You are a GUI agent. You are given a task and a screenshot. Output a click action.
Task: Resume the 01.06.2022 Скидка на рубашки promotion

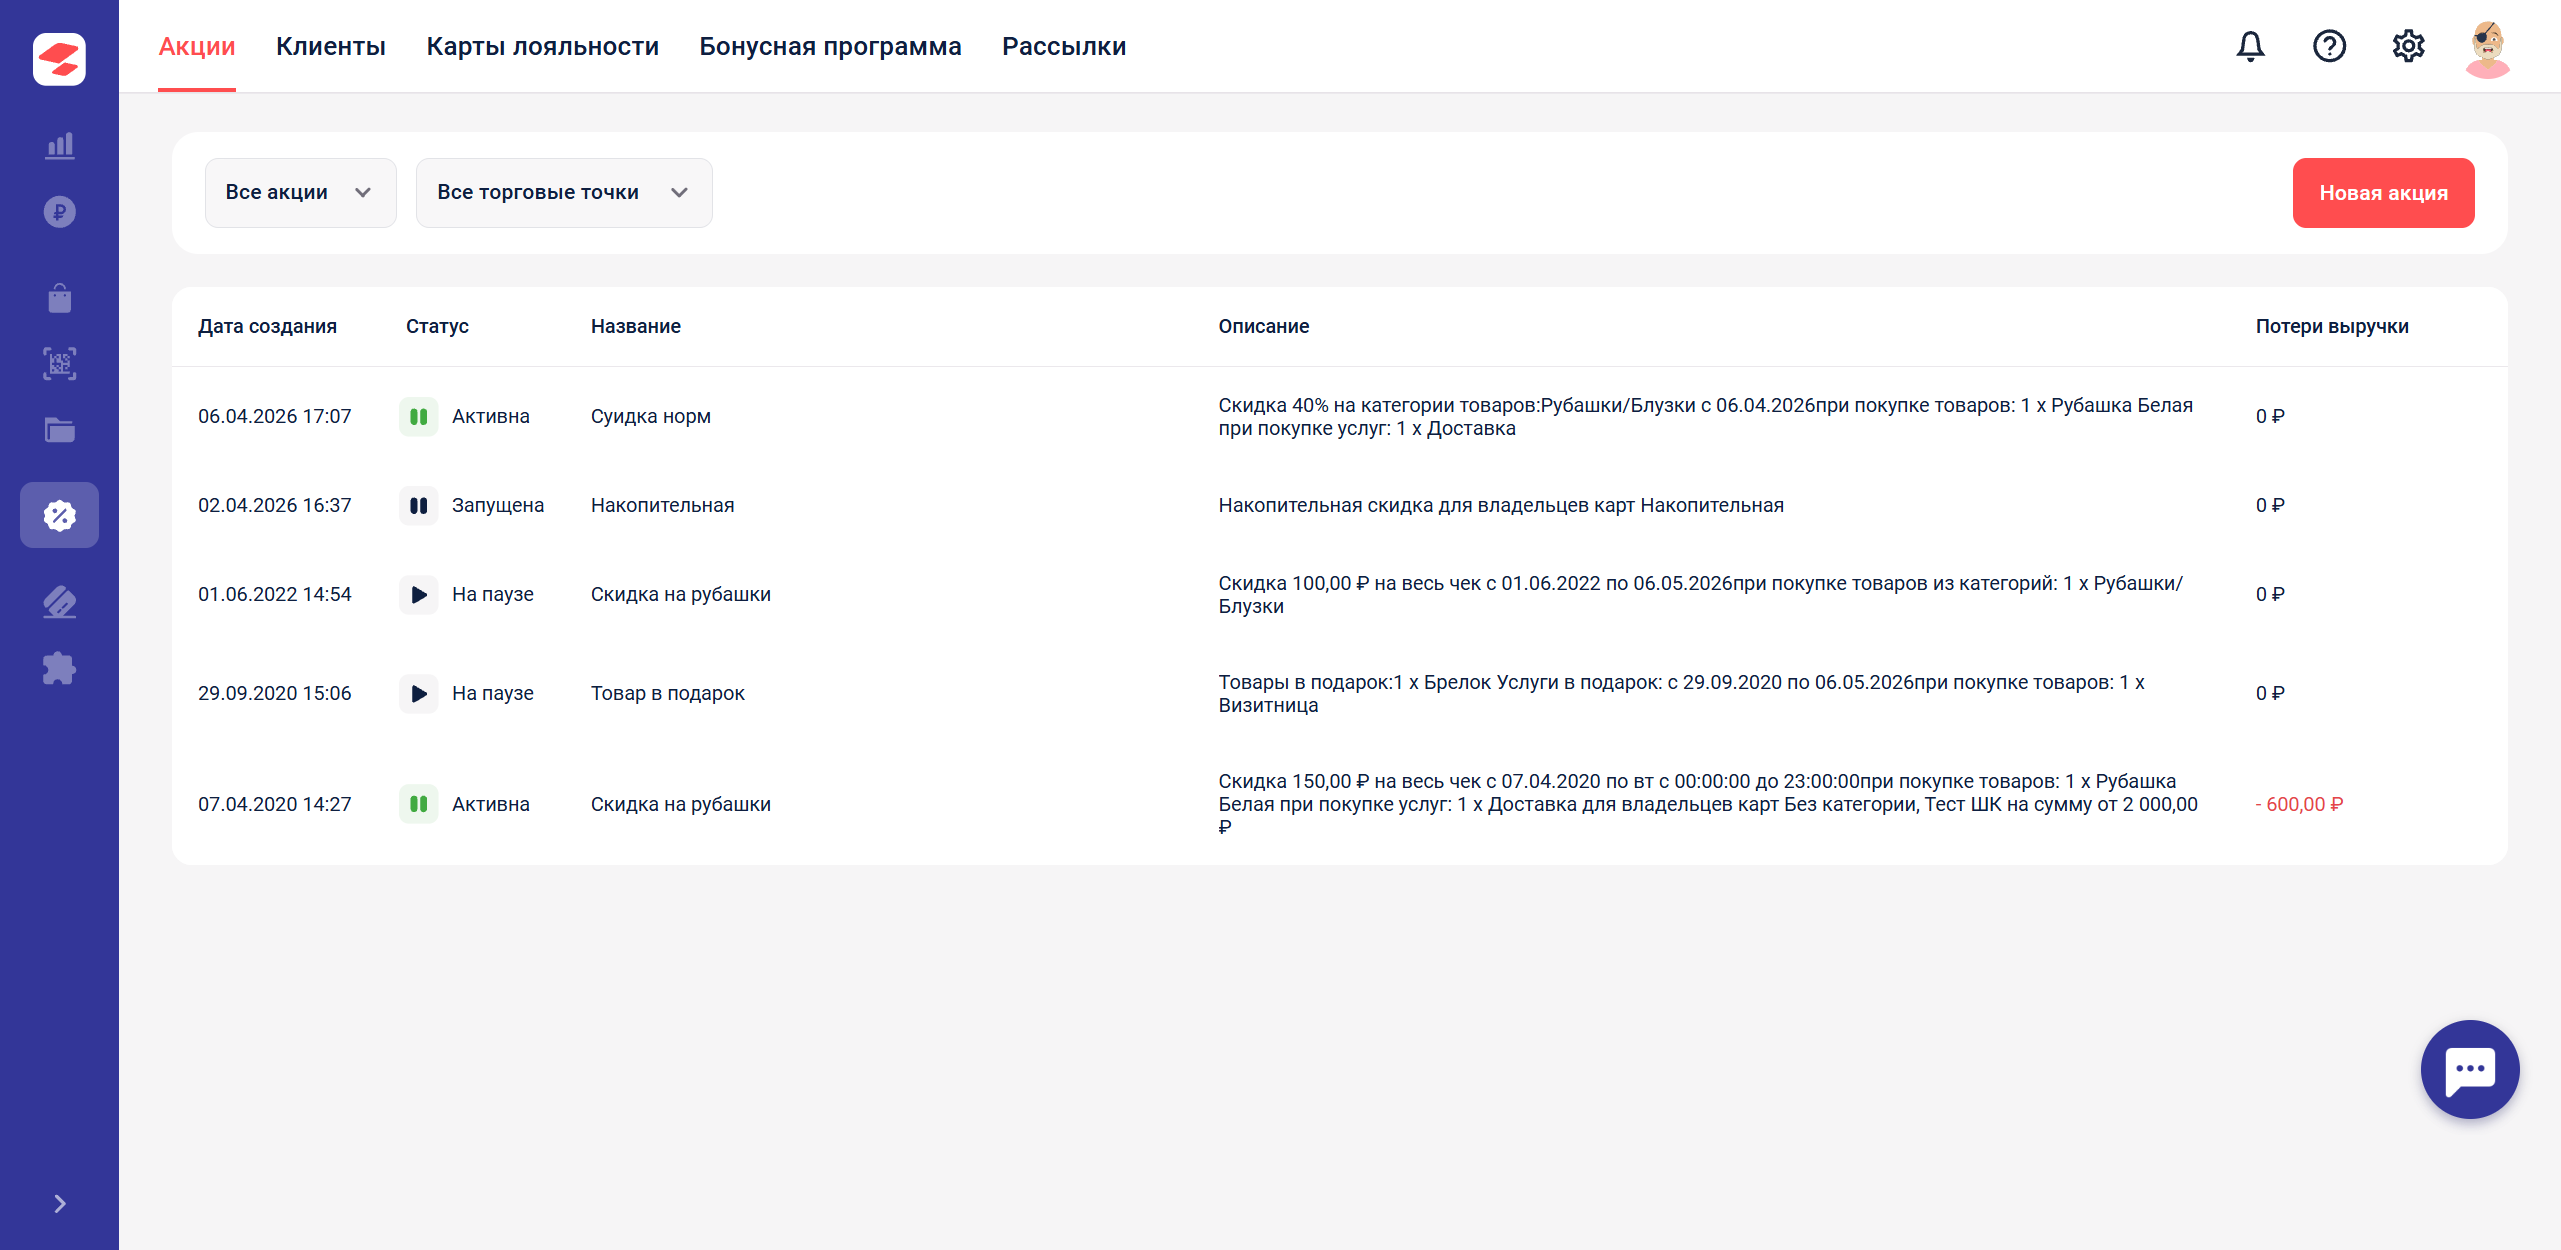tap(419, 594)
